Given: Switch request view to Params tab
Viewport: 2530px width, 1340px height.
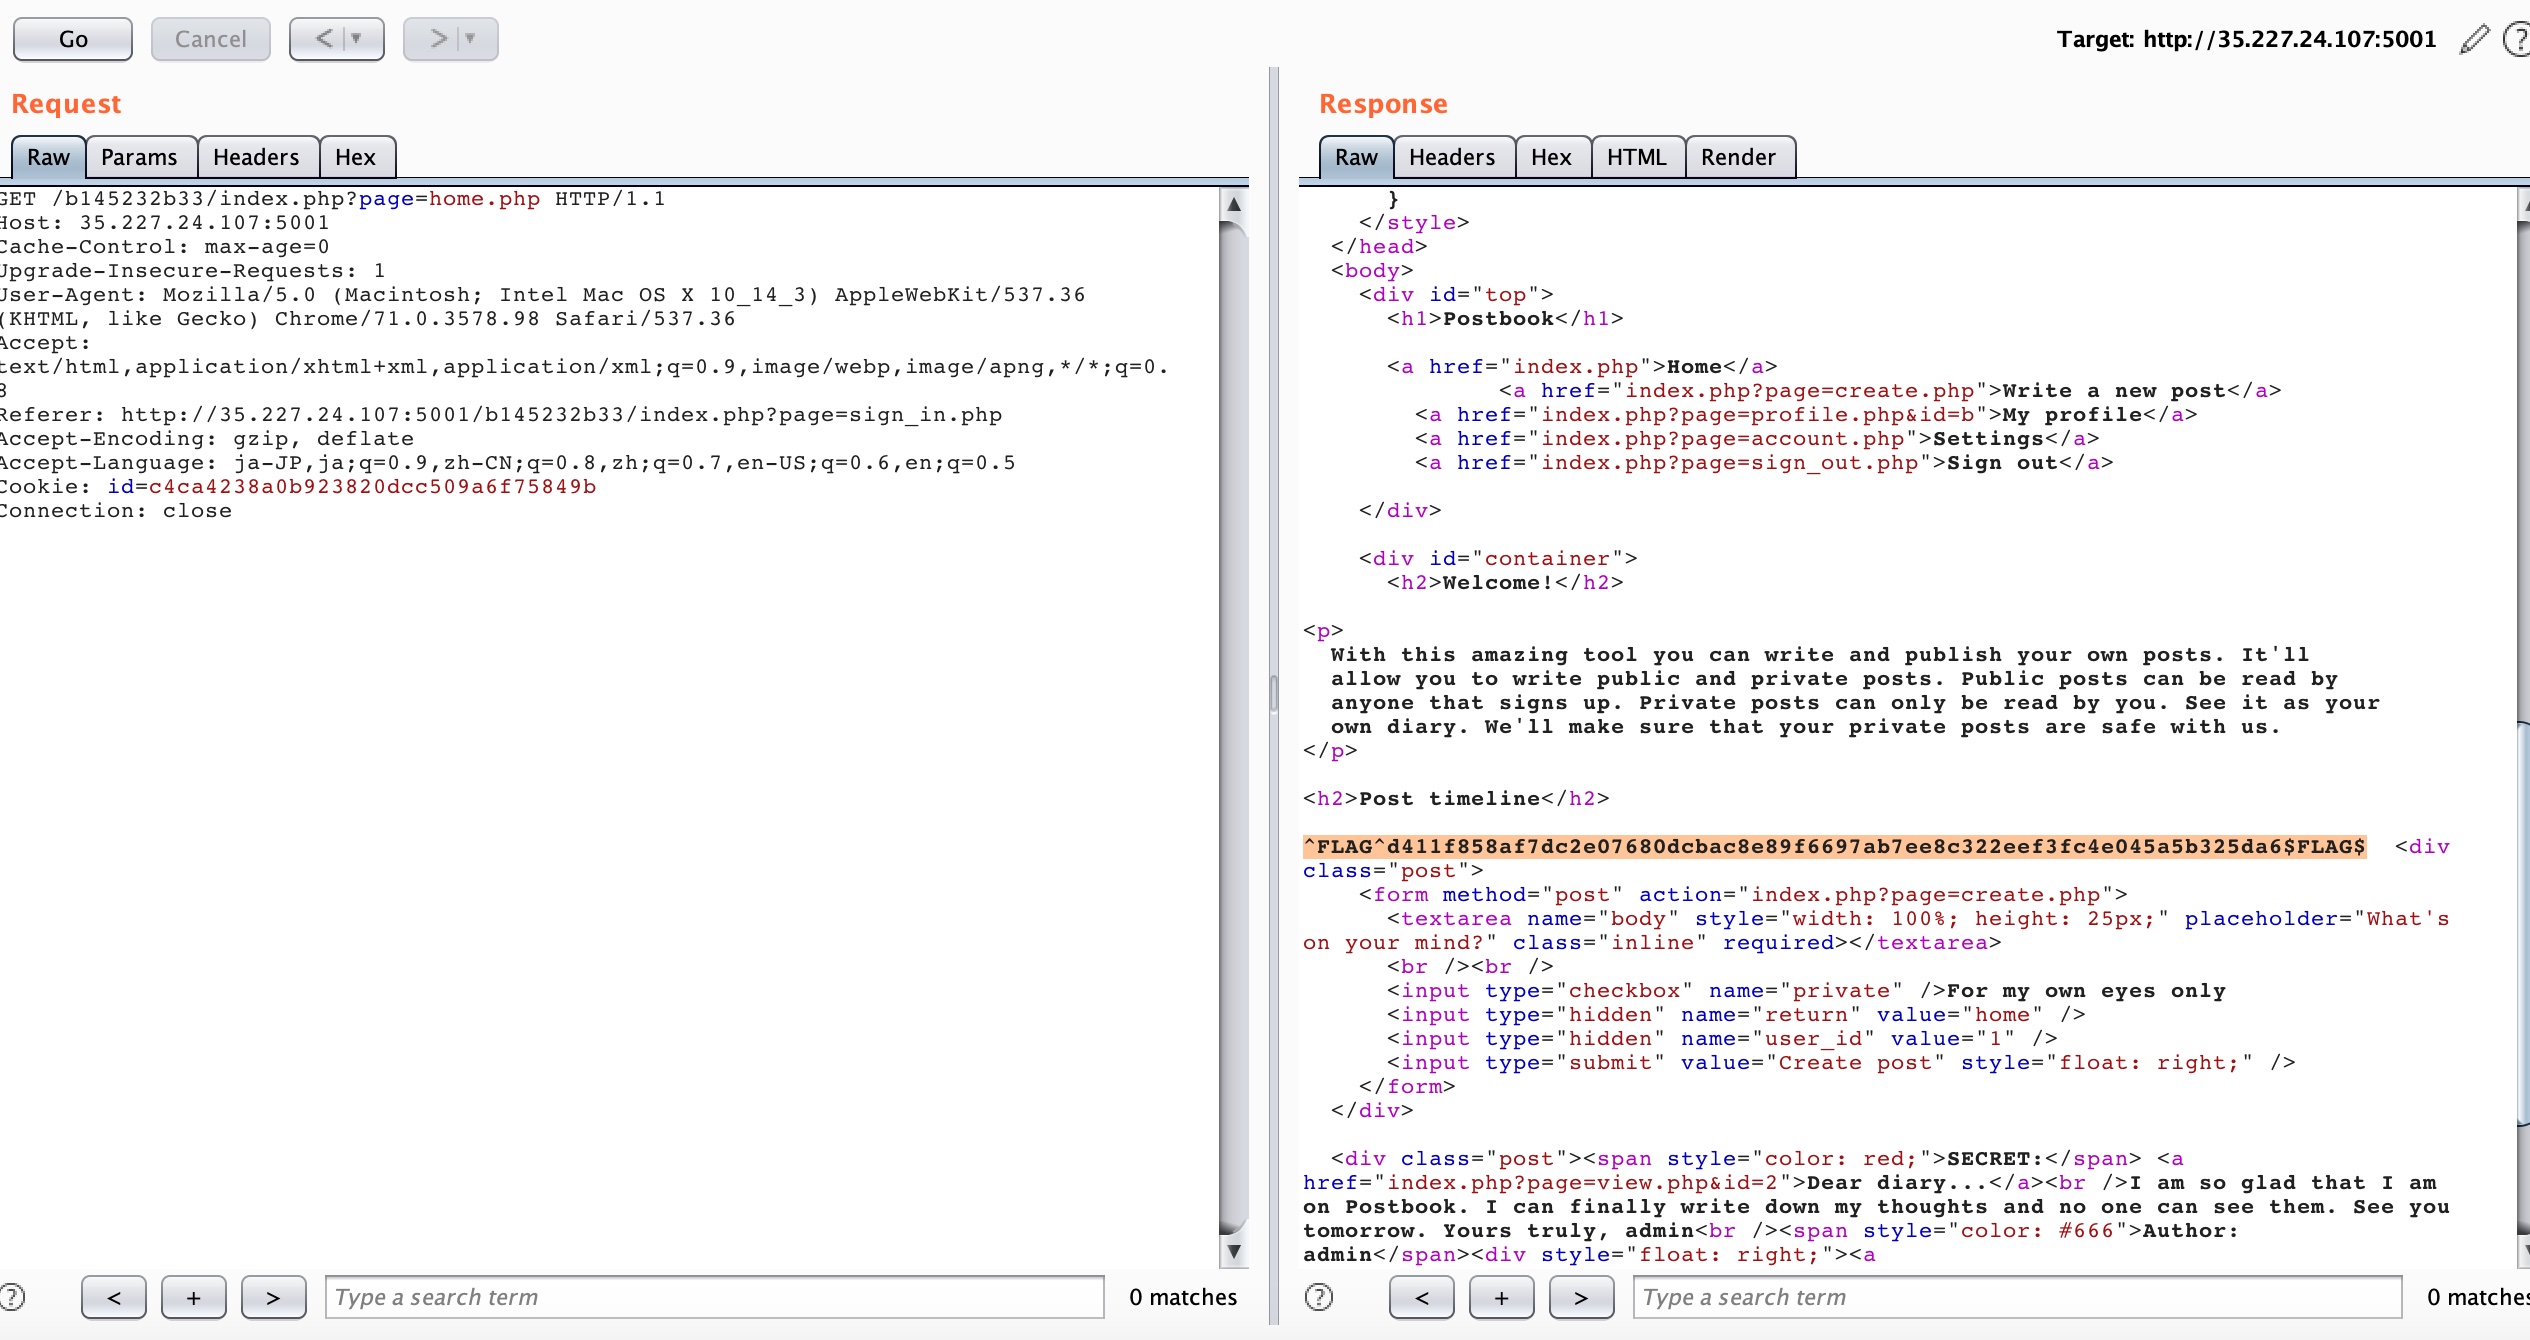Looking at the screenshot, I should (139, 157).
